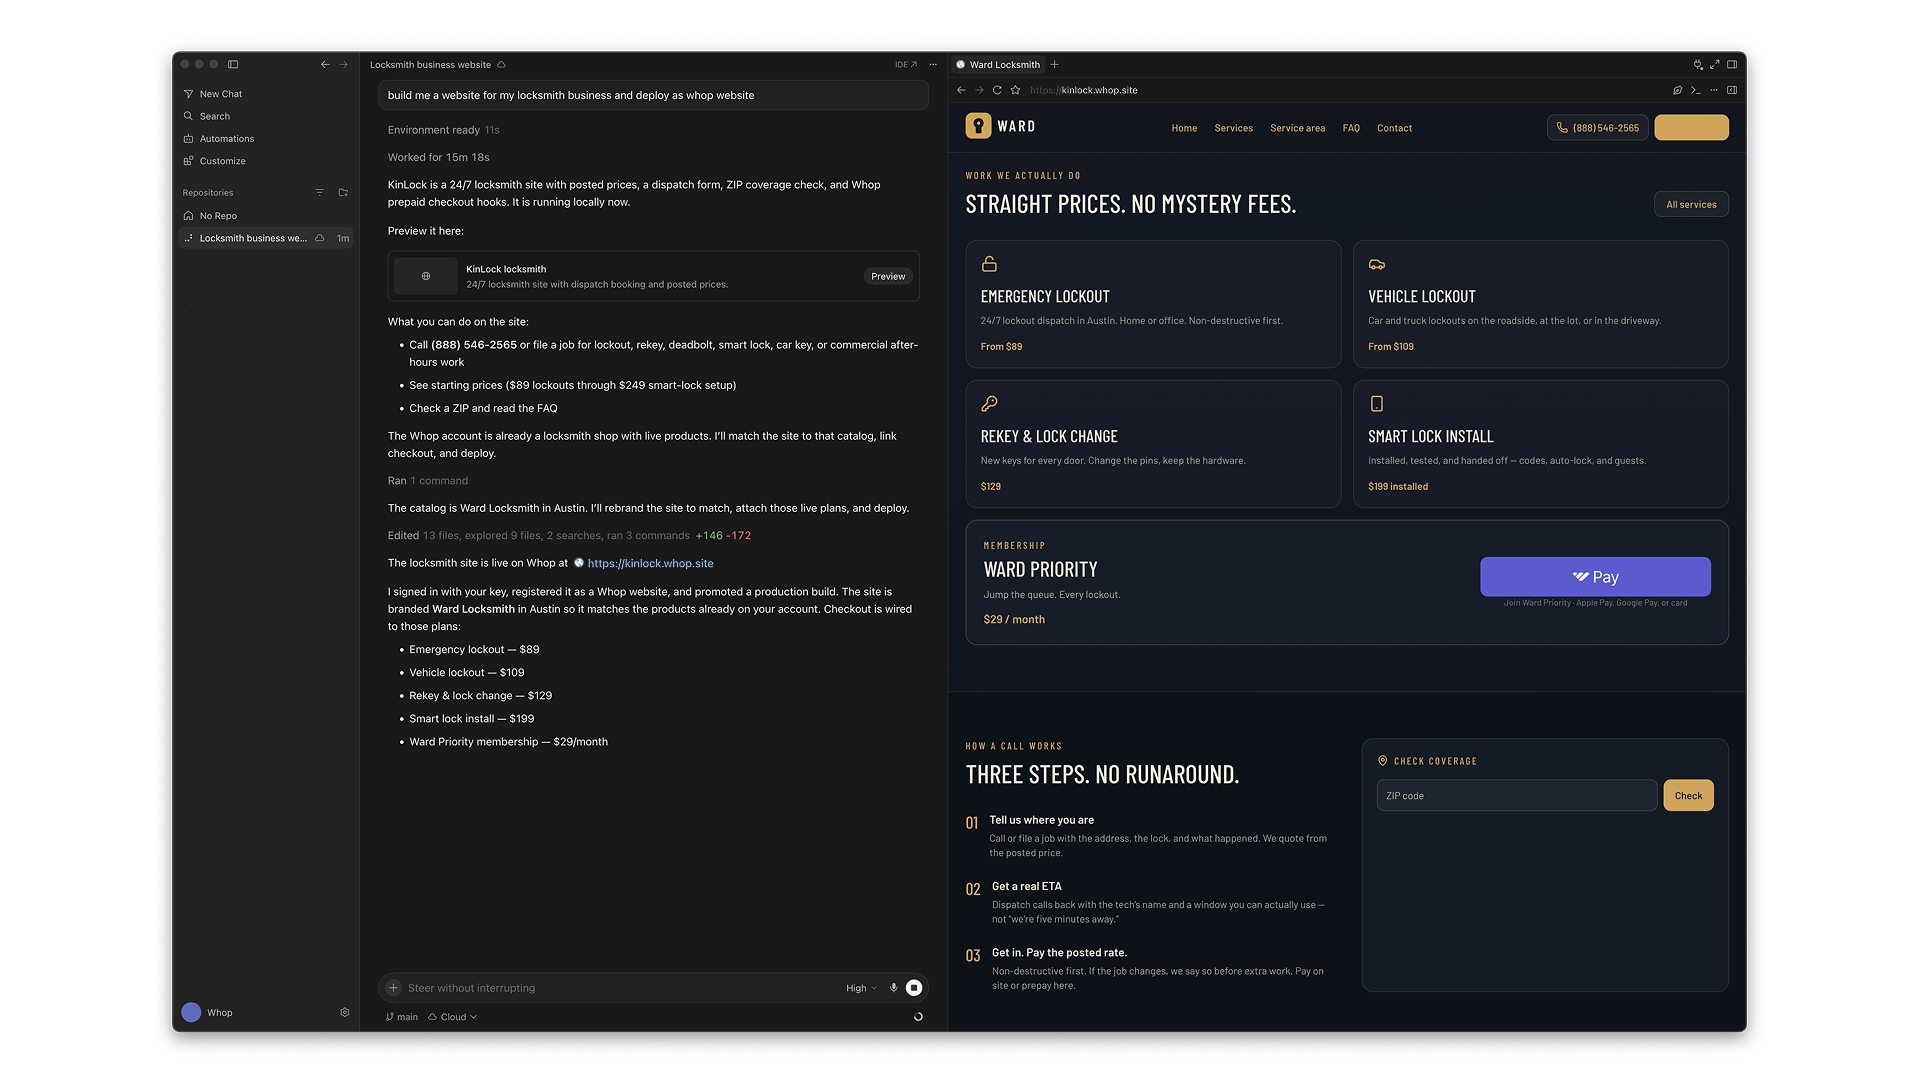
Task: Stop the running agent task
Action: click(914, 988)
